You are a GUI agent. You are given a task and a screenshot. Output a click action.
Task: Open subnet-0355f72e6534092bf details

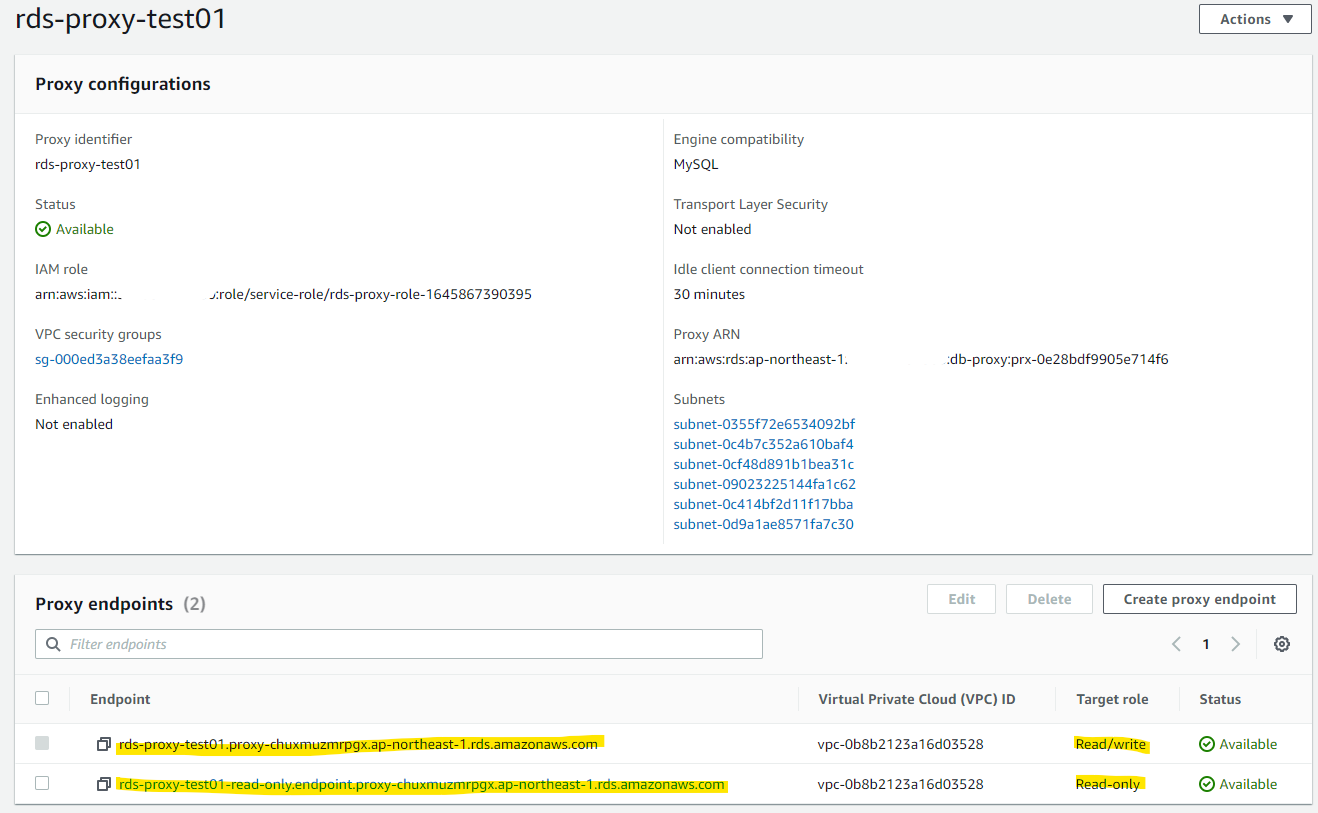click(x=764, y=423)
